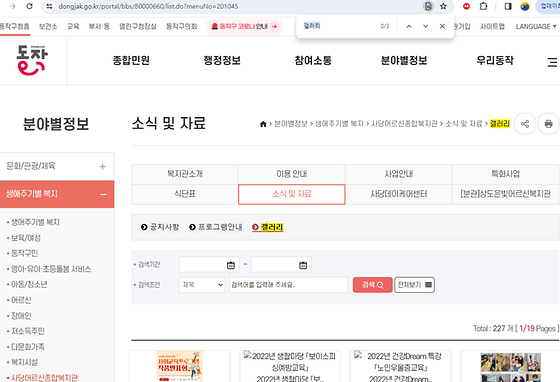
Task: Open the browser extensions puzzle icon
Action: coord(483,6)
